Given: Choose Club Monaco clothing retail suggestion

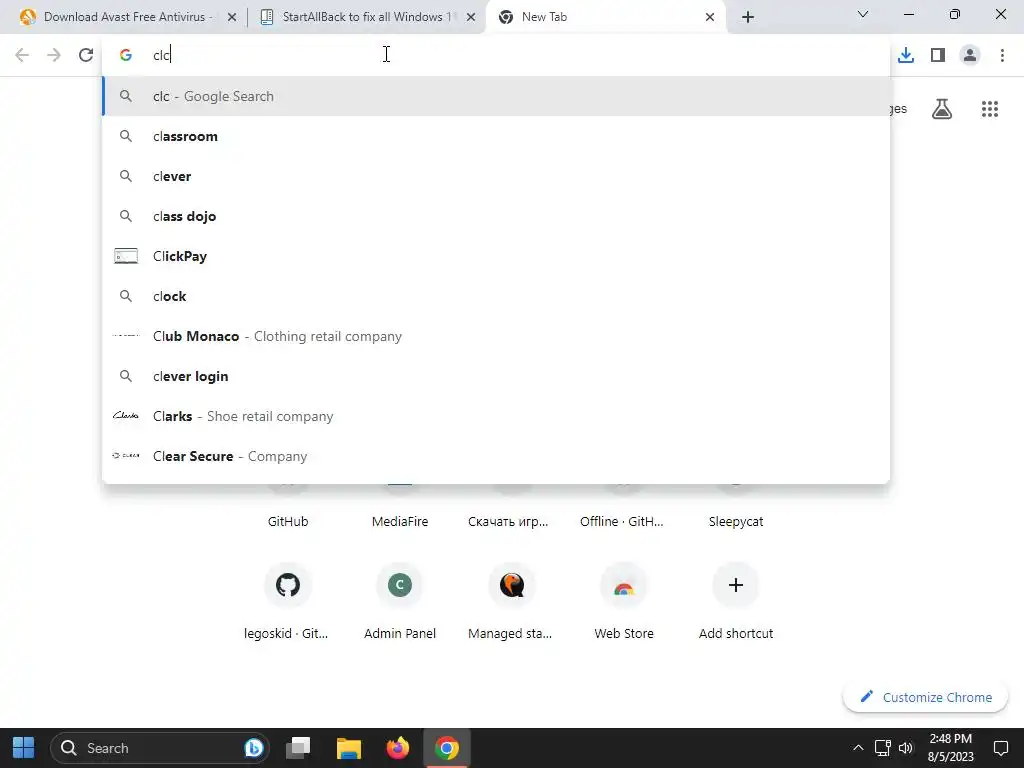Looking at the screenshot, I should pos(496,336).
